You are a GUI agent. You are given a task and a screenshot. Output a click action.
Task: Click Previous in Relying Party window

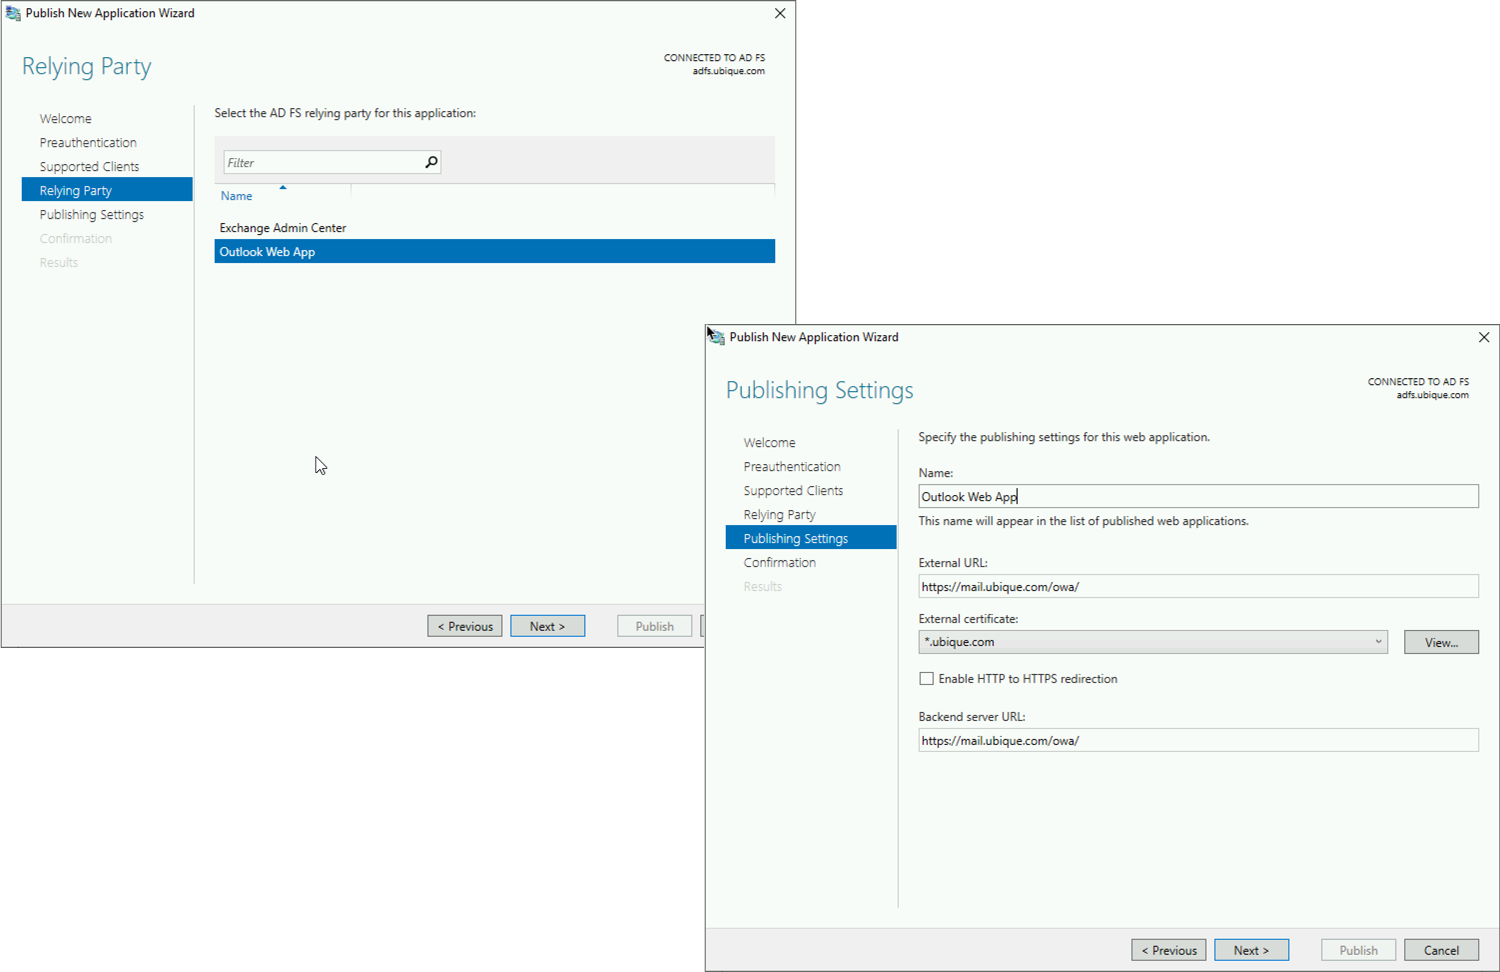click(x=465, y=626)
